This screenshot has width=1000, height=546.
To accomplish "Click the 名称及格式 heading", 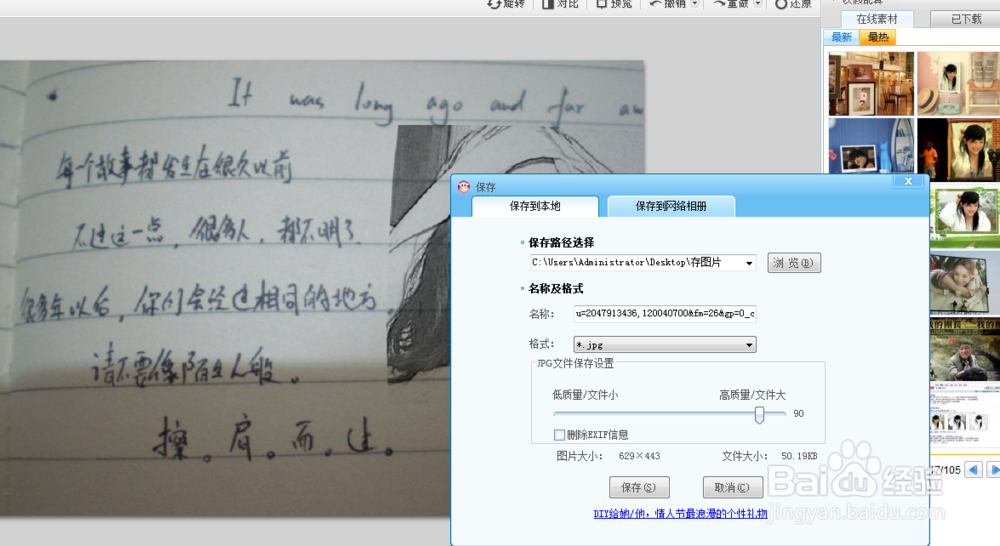I will click(555, 288).
